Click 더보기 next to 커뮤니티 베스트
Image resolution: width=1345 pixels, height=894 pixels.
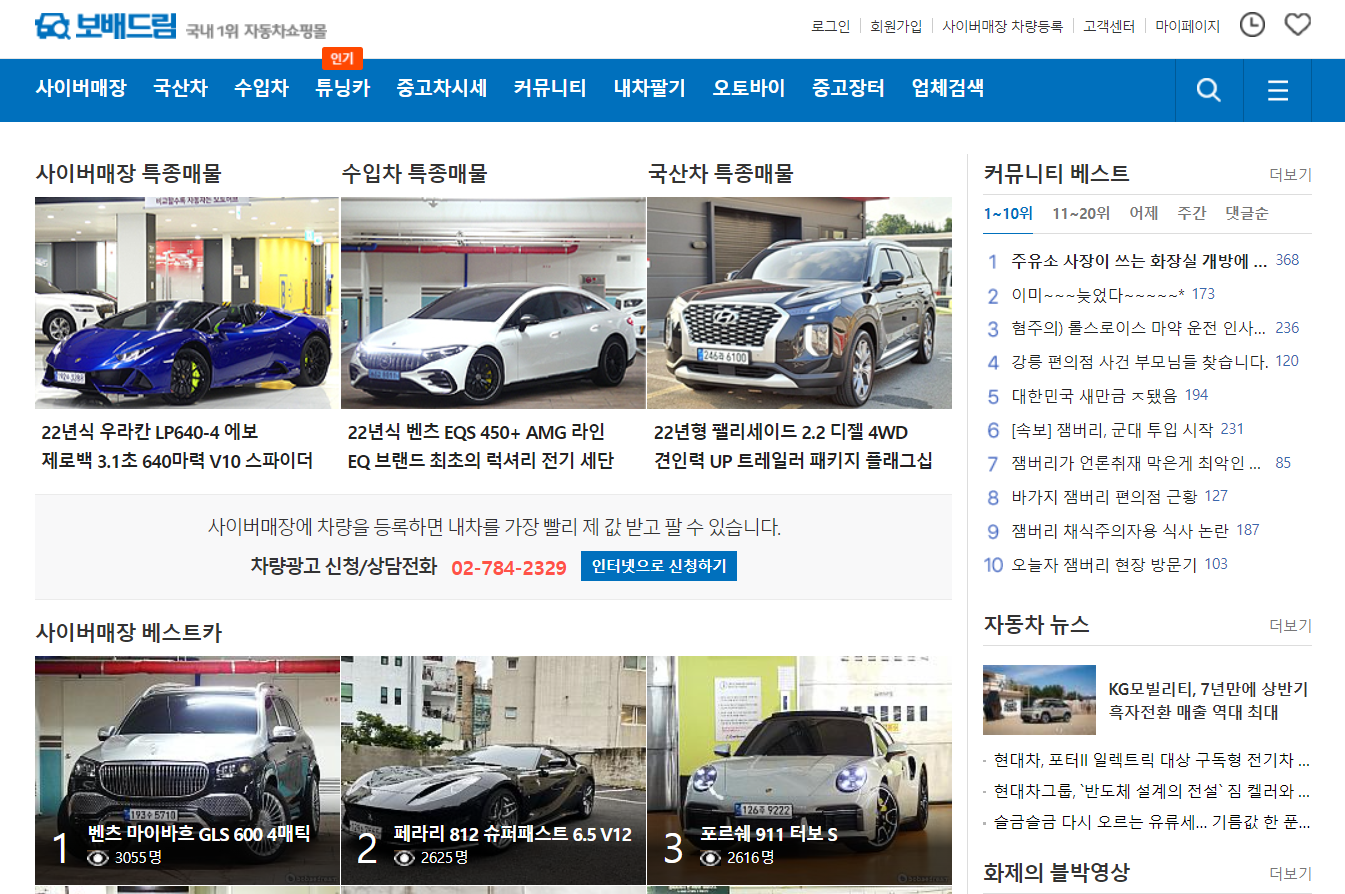pos(1290,175)
